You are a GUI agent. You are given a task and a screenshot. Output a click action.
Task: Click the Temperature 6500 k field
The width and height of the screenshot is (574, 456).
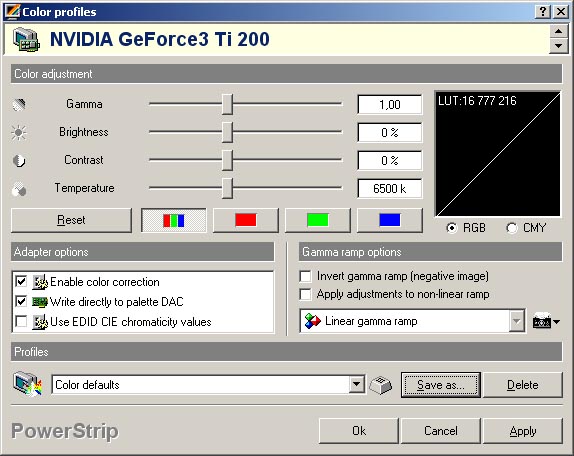coord(390,189)
